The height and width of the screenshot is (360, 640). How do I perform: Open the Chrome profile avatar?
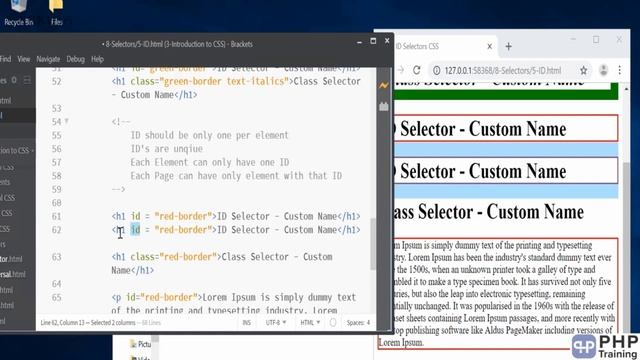pos(604,70)
